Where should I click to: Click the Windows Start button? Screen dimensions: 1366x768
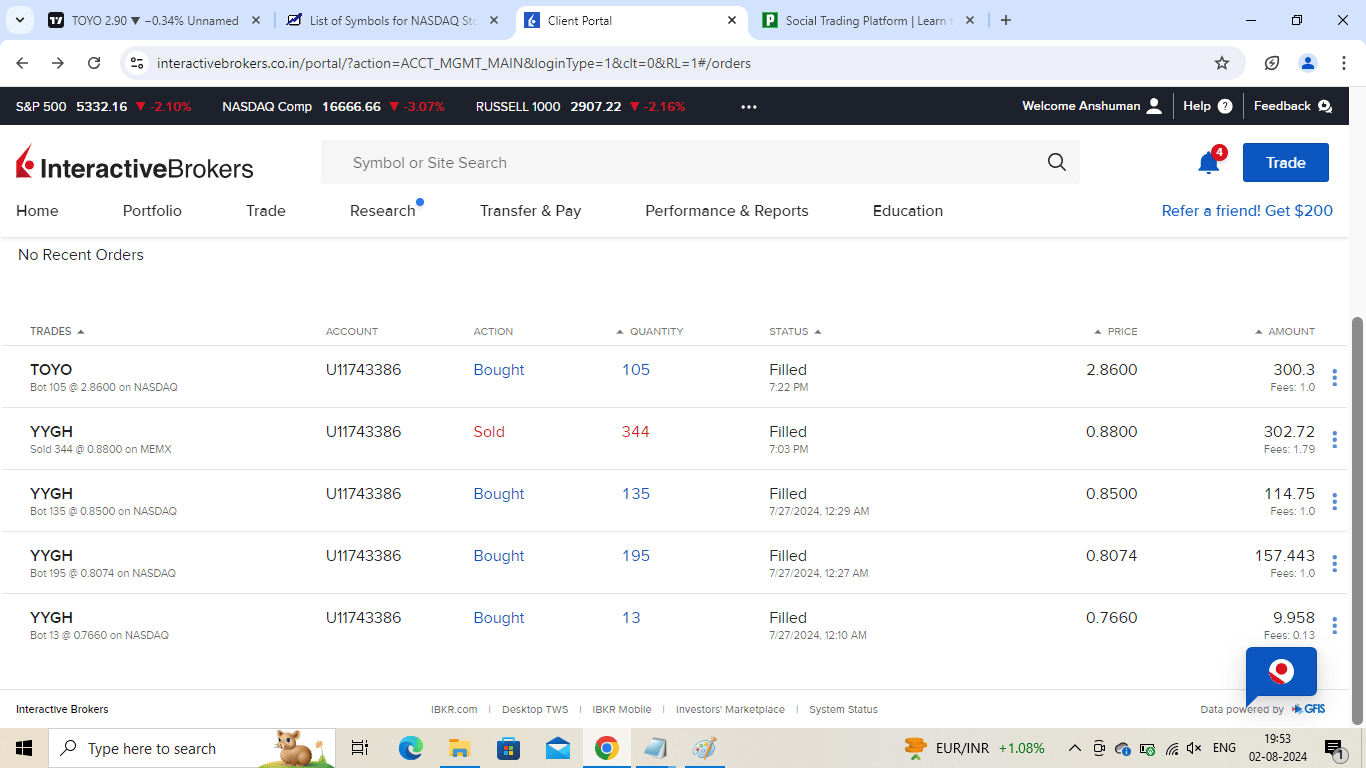(24, 748)
